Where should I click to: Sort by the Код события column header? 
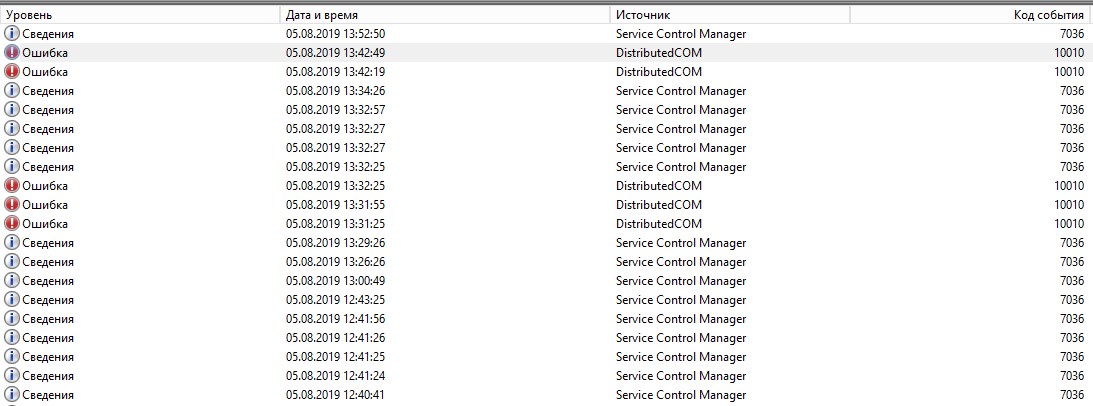point(971,15)
